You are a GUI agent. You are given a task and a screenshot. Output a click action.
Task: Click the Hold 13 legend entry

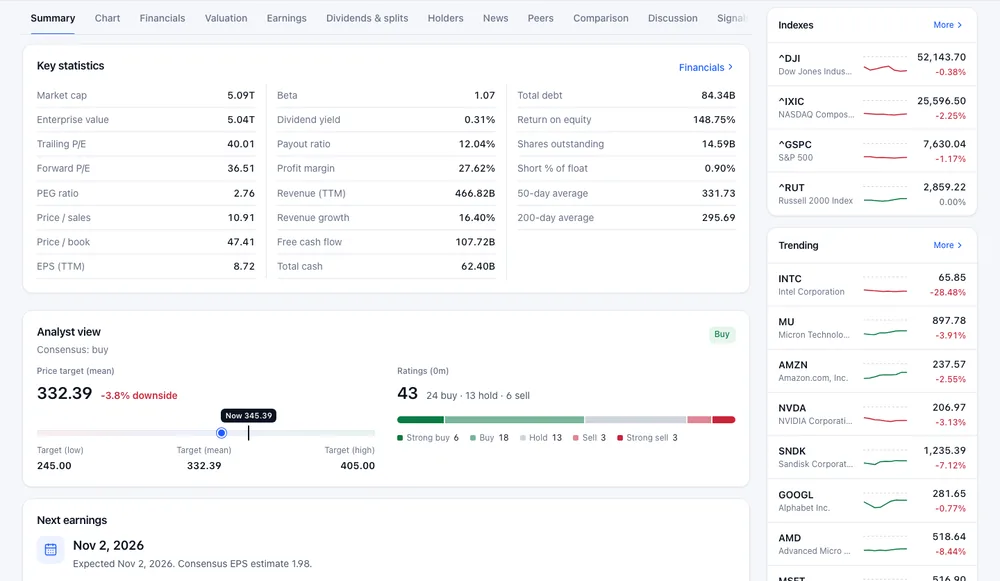tap(541, 438)
